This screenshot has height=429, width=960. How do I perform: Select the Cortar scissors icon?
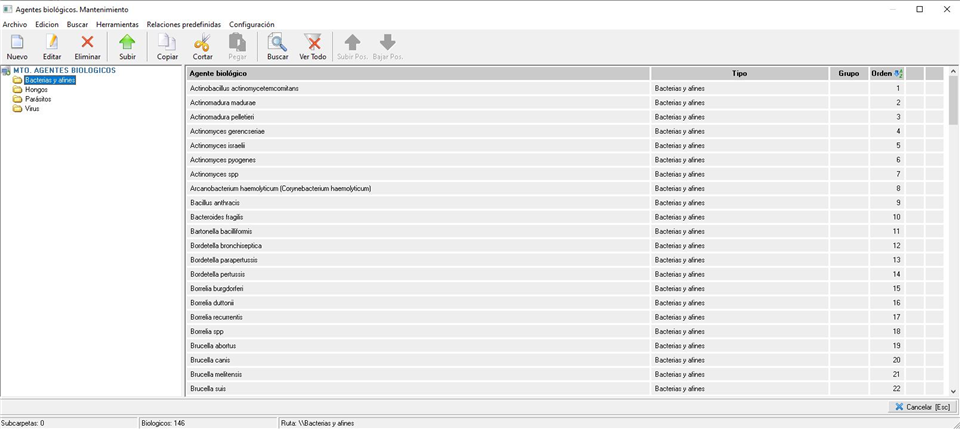tap(202, 42)
